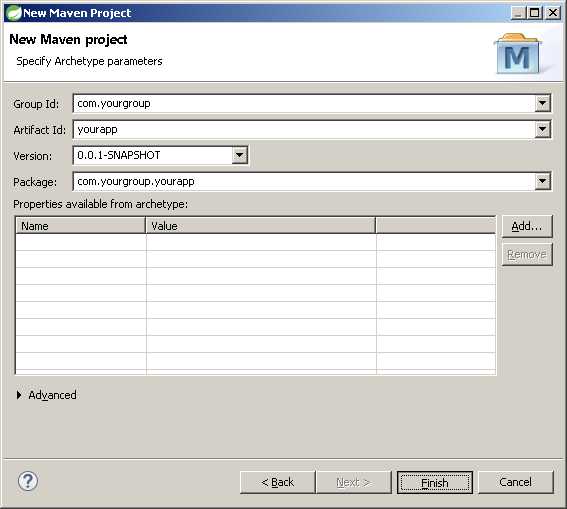This screenshot has height=509, width=567.
Task: Click the help question mark icon
Action: pyautogui.click(x=28, y=481)
